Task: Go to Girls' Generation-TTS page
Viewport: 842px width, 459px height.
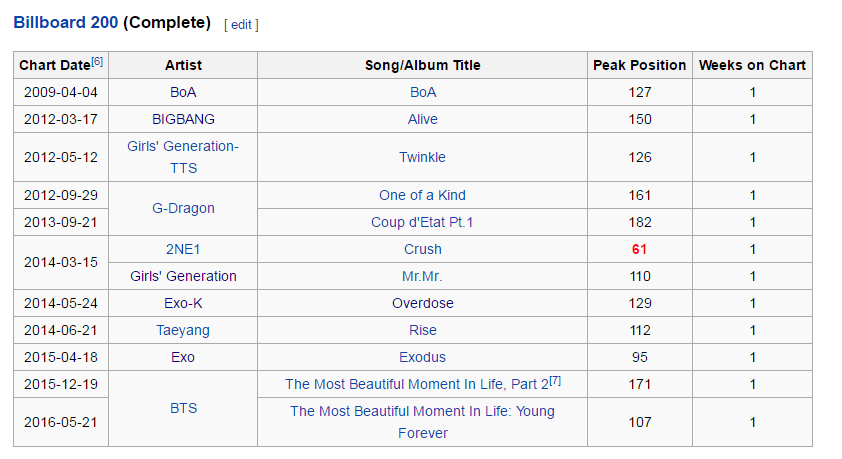Action: pyautogui.click(x=183, y=157)
